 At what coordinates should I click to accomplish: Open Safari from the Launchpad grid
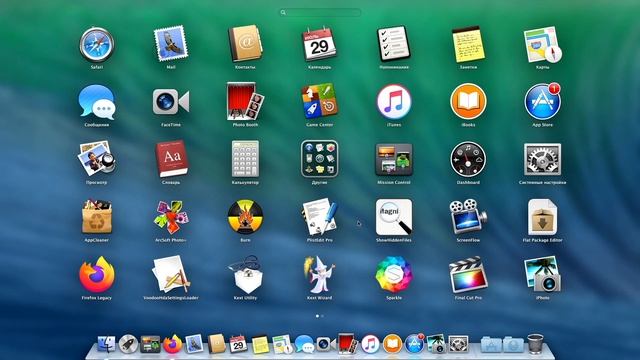[x=97, y=44]
